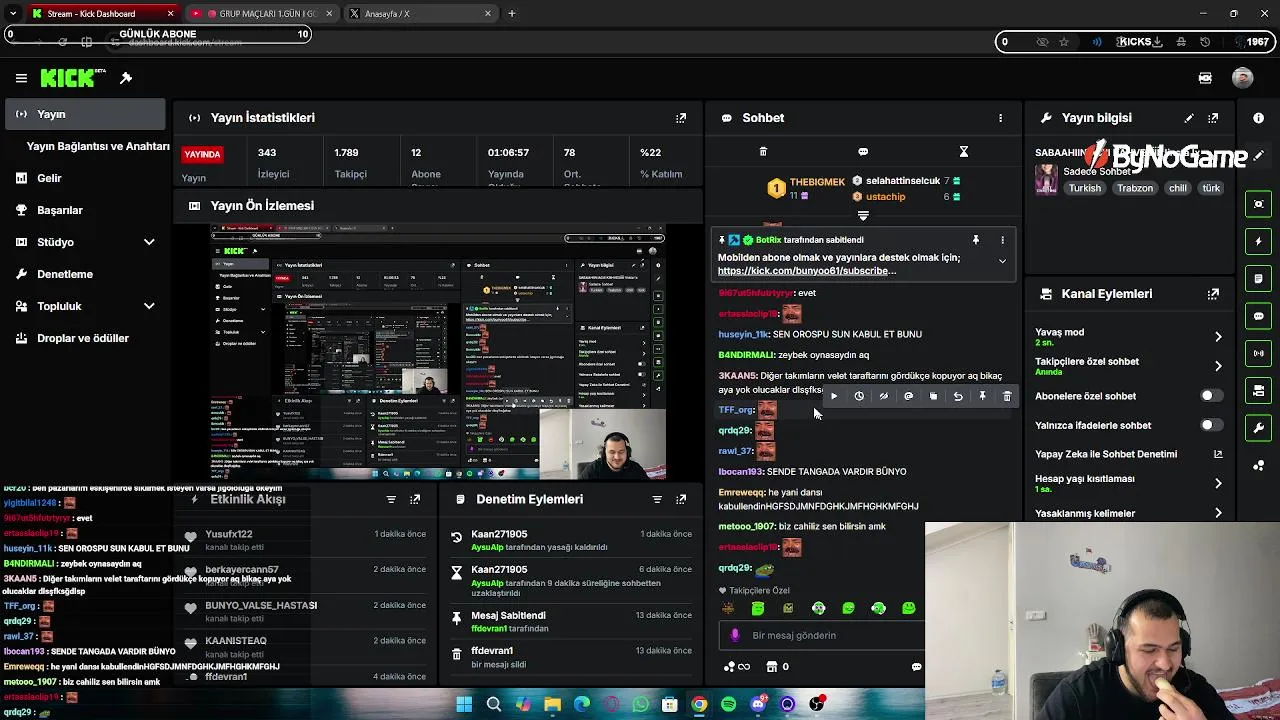Open the Kick avatar profile menu

(x=1243, y=78)
